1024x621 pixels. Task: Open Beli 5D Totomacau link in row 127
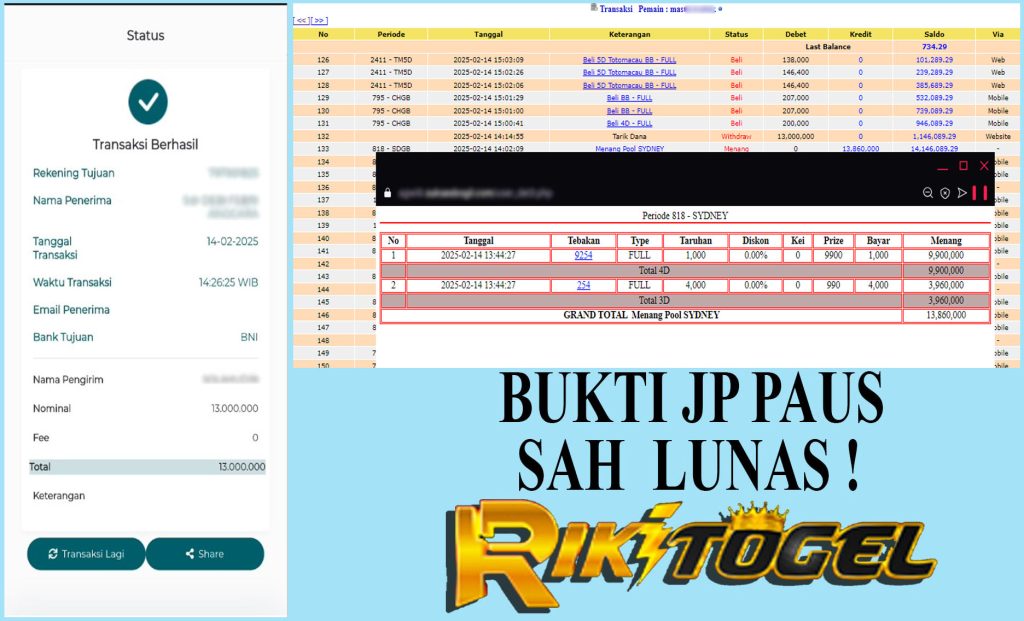[x=629, y=72]
